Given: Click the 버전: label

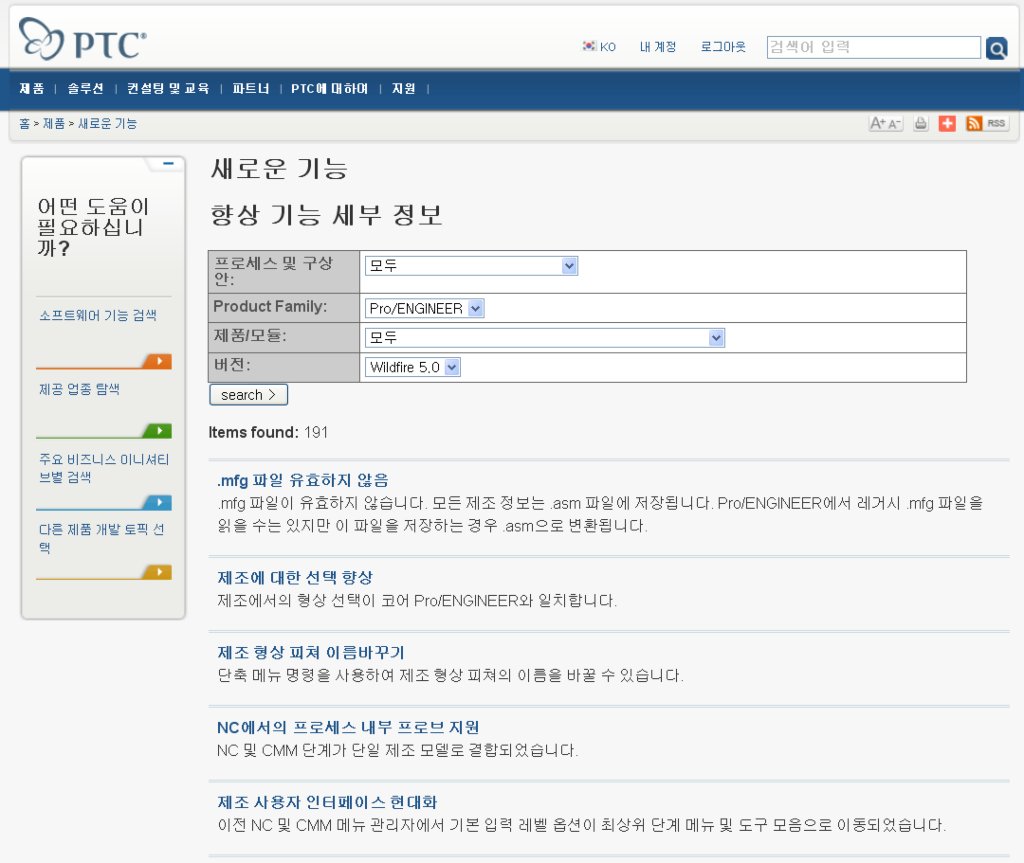Looking at the screenshot, I should 232,365.
